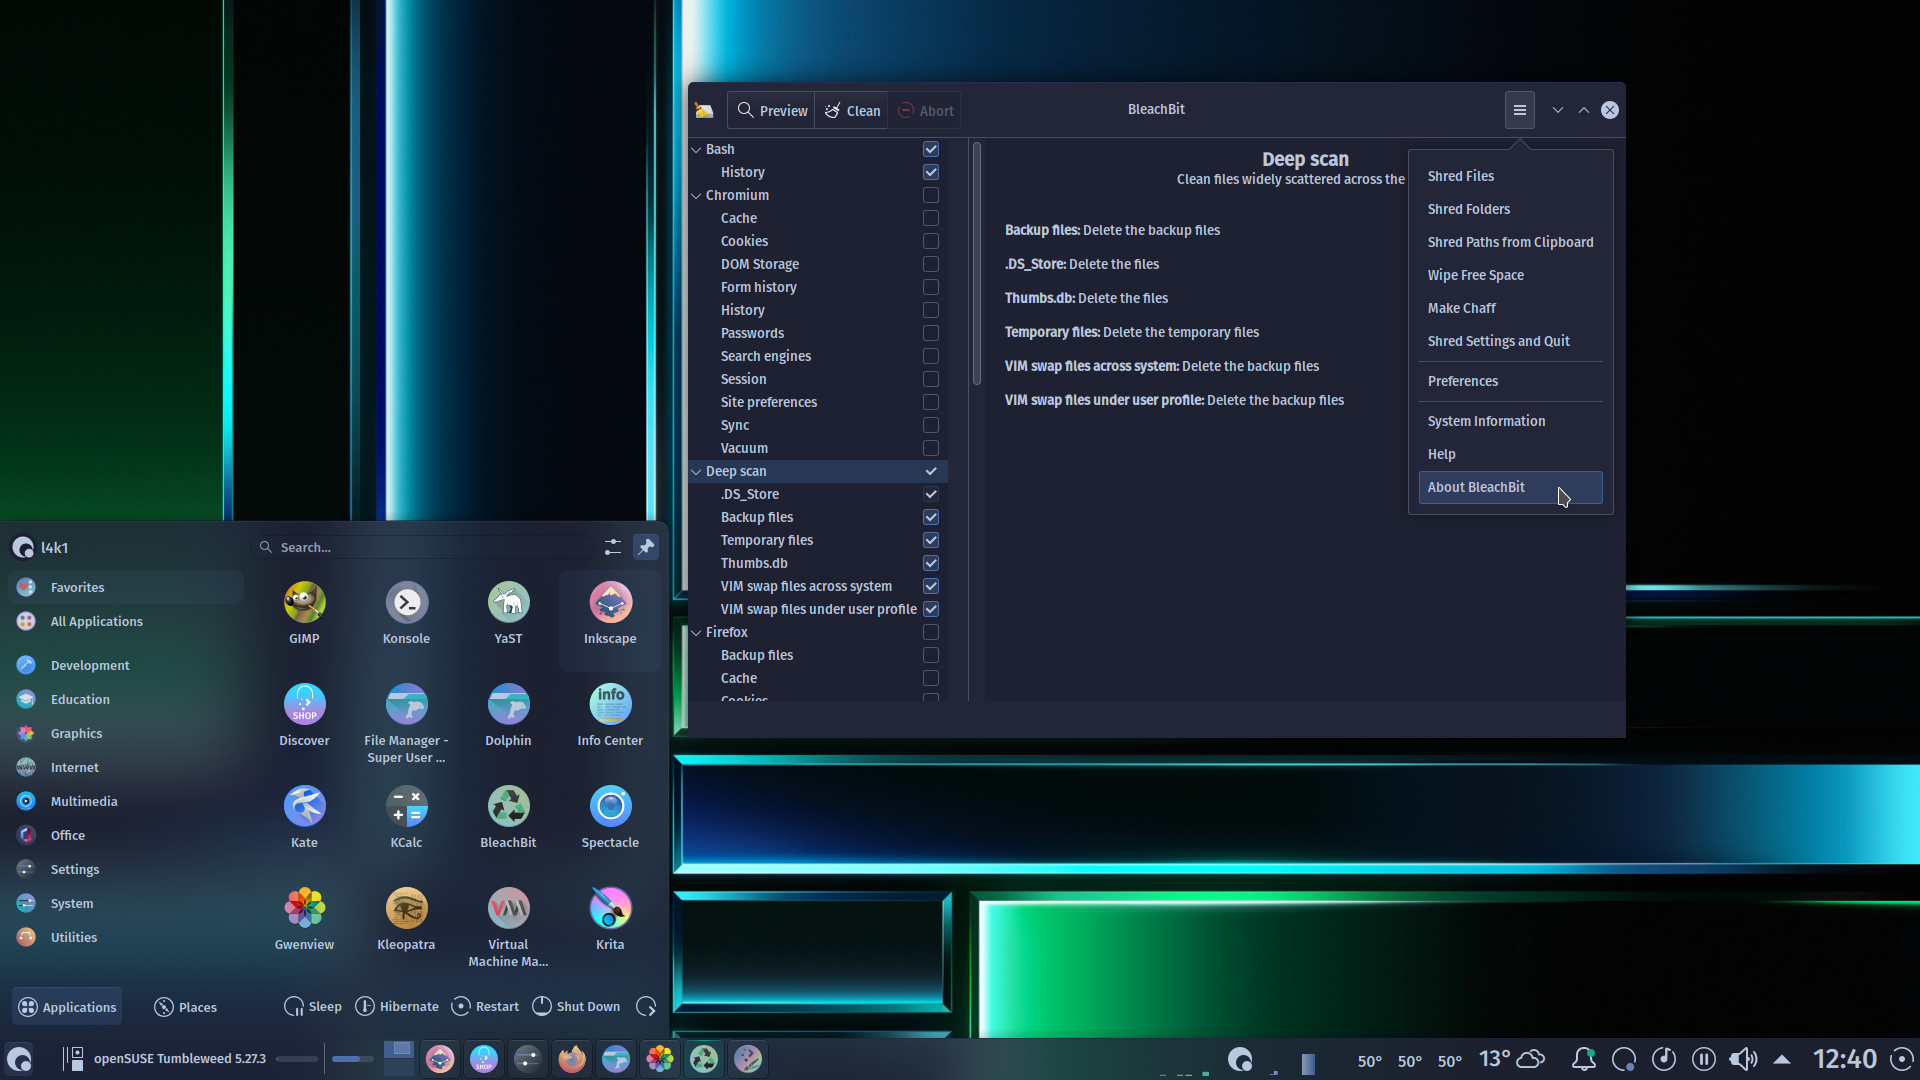Image resolution: width=1920 pixels, height=1080 pixels.
Task: Open KCalc calculator
Action: click(x=406, y=818)
